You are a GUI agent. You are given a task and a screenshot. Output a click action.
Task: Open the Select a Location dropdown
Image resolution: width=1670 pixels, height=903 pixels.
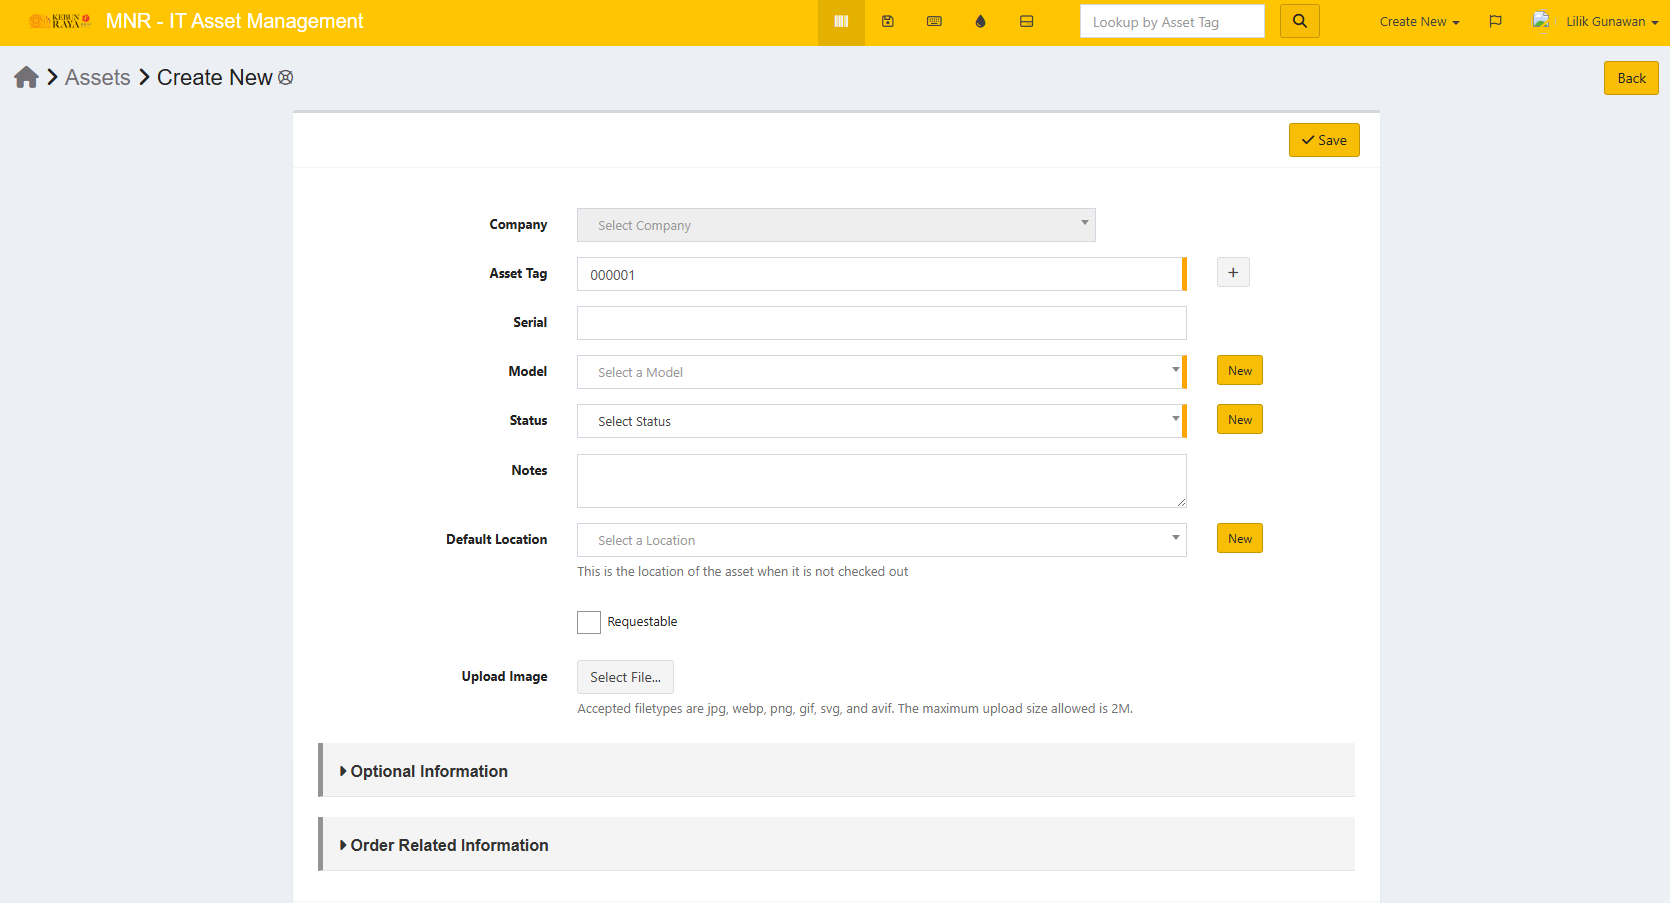(x=880, y=540)
